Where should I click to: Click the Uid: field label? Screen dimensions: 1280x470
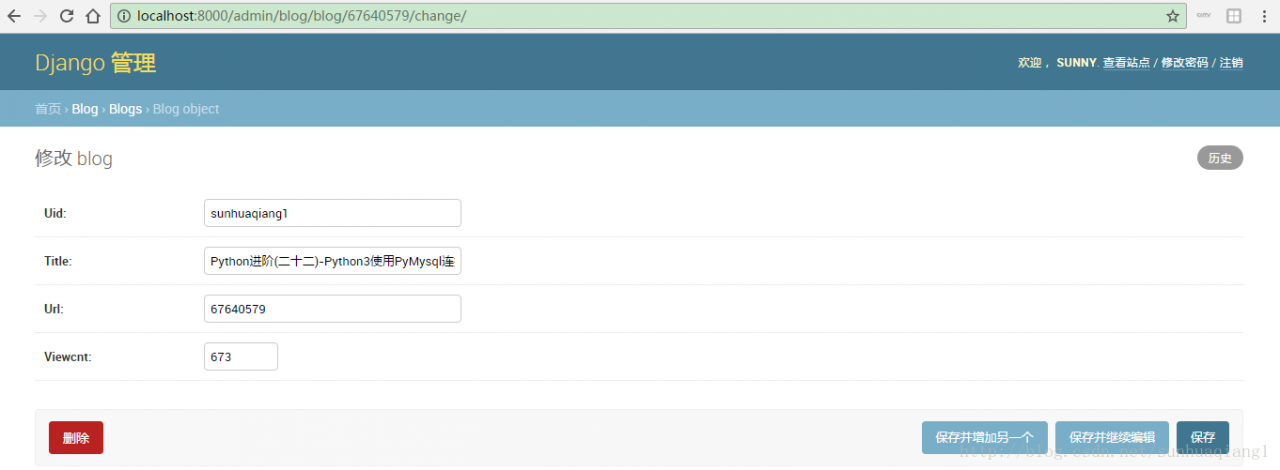(x=55, y=213)
